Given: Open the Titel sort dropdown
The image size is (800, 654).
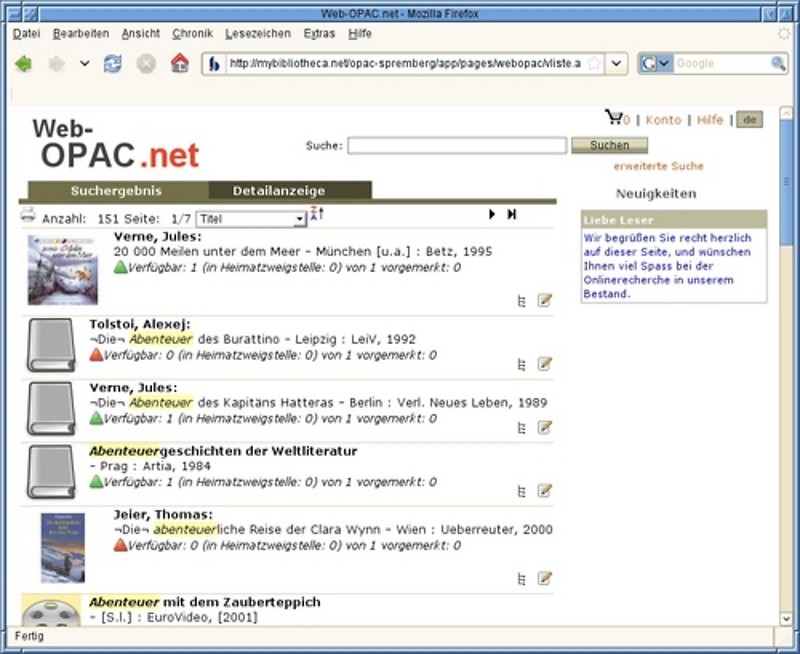Looking at the screenshot, I should [251, 219].
